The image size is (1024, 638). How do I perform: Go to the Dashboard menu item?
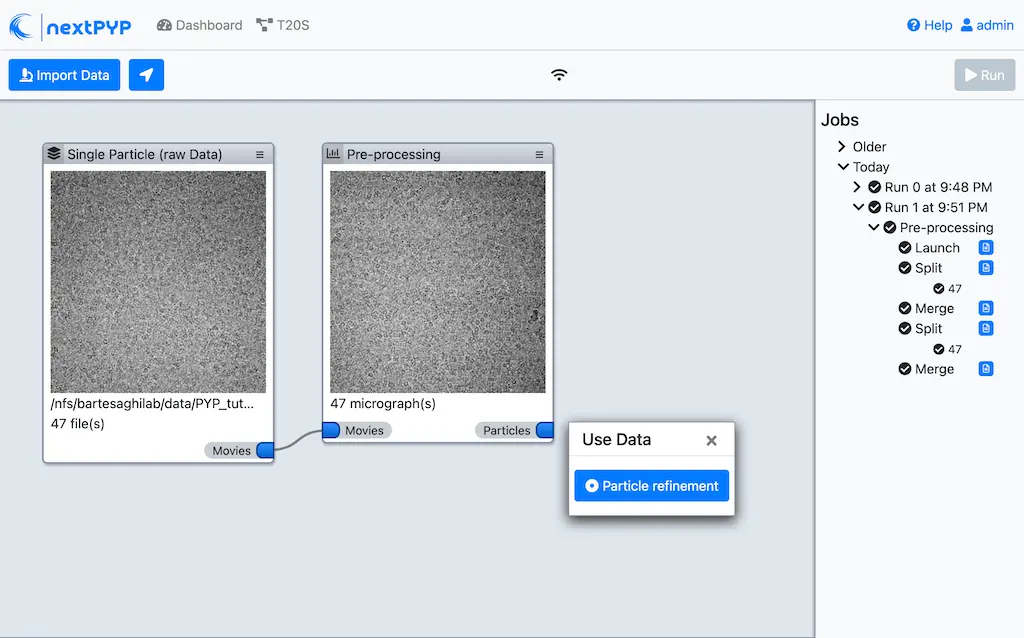point(199,25)
